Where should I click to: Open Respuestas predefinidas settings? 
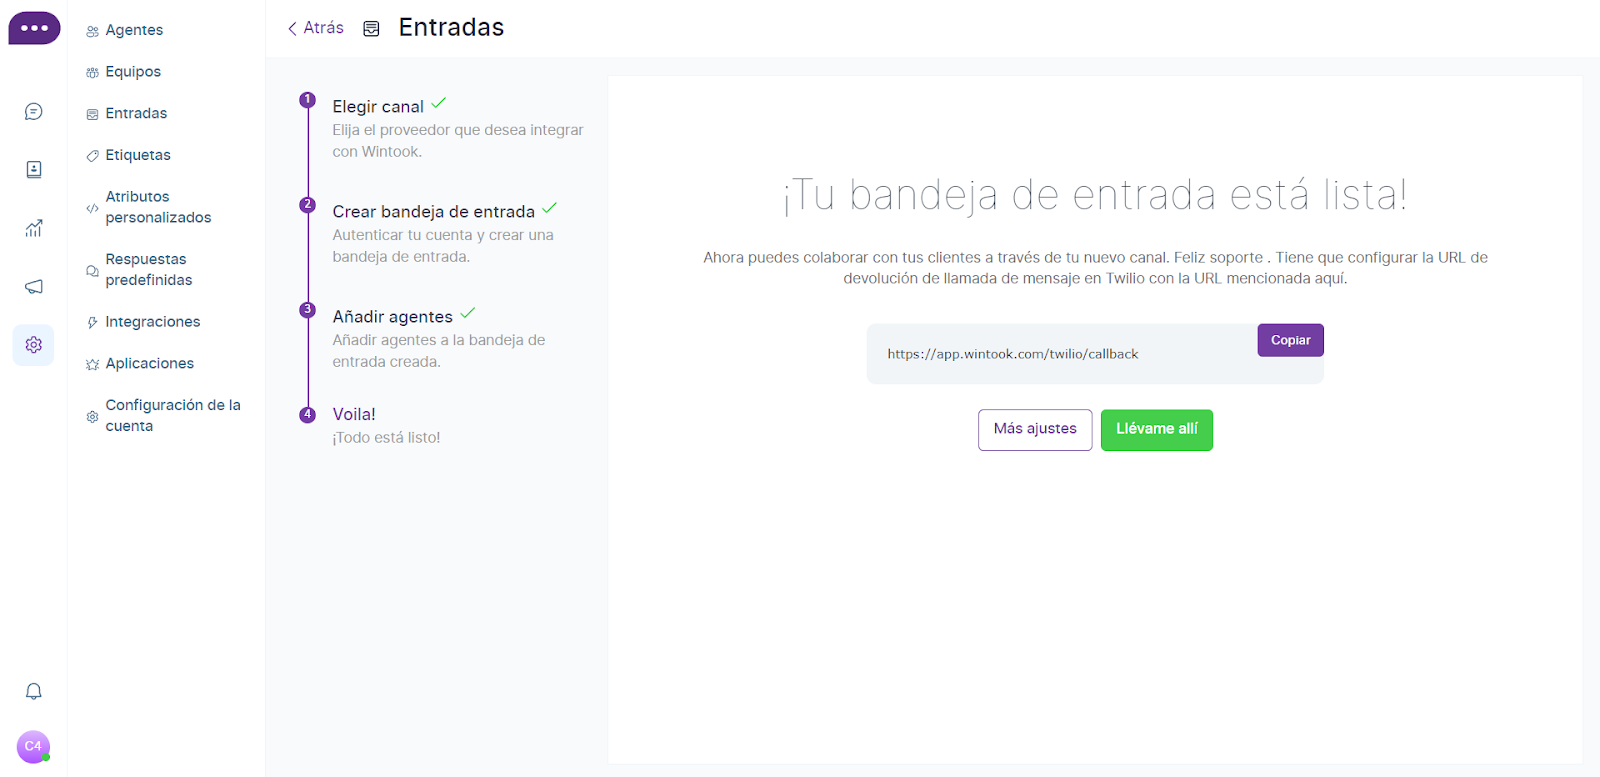coord(148,270)
